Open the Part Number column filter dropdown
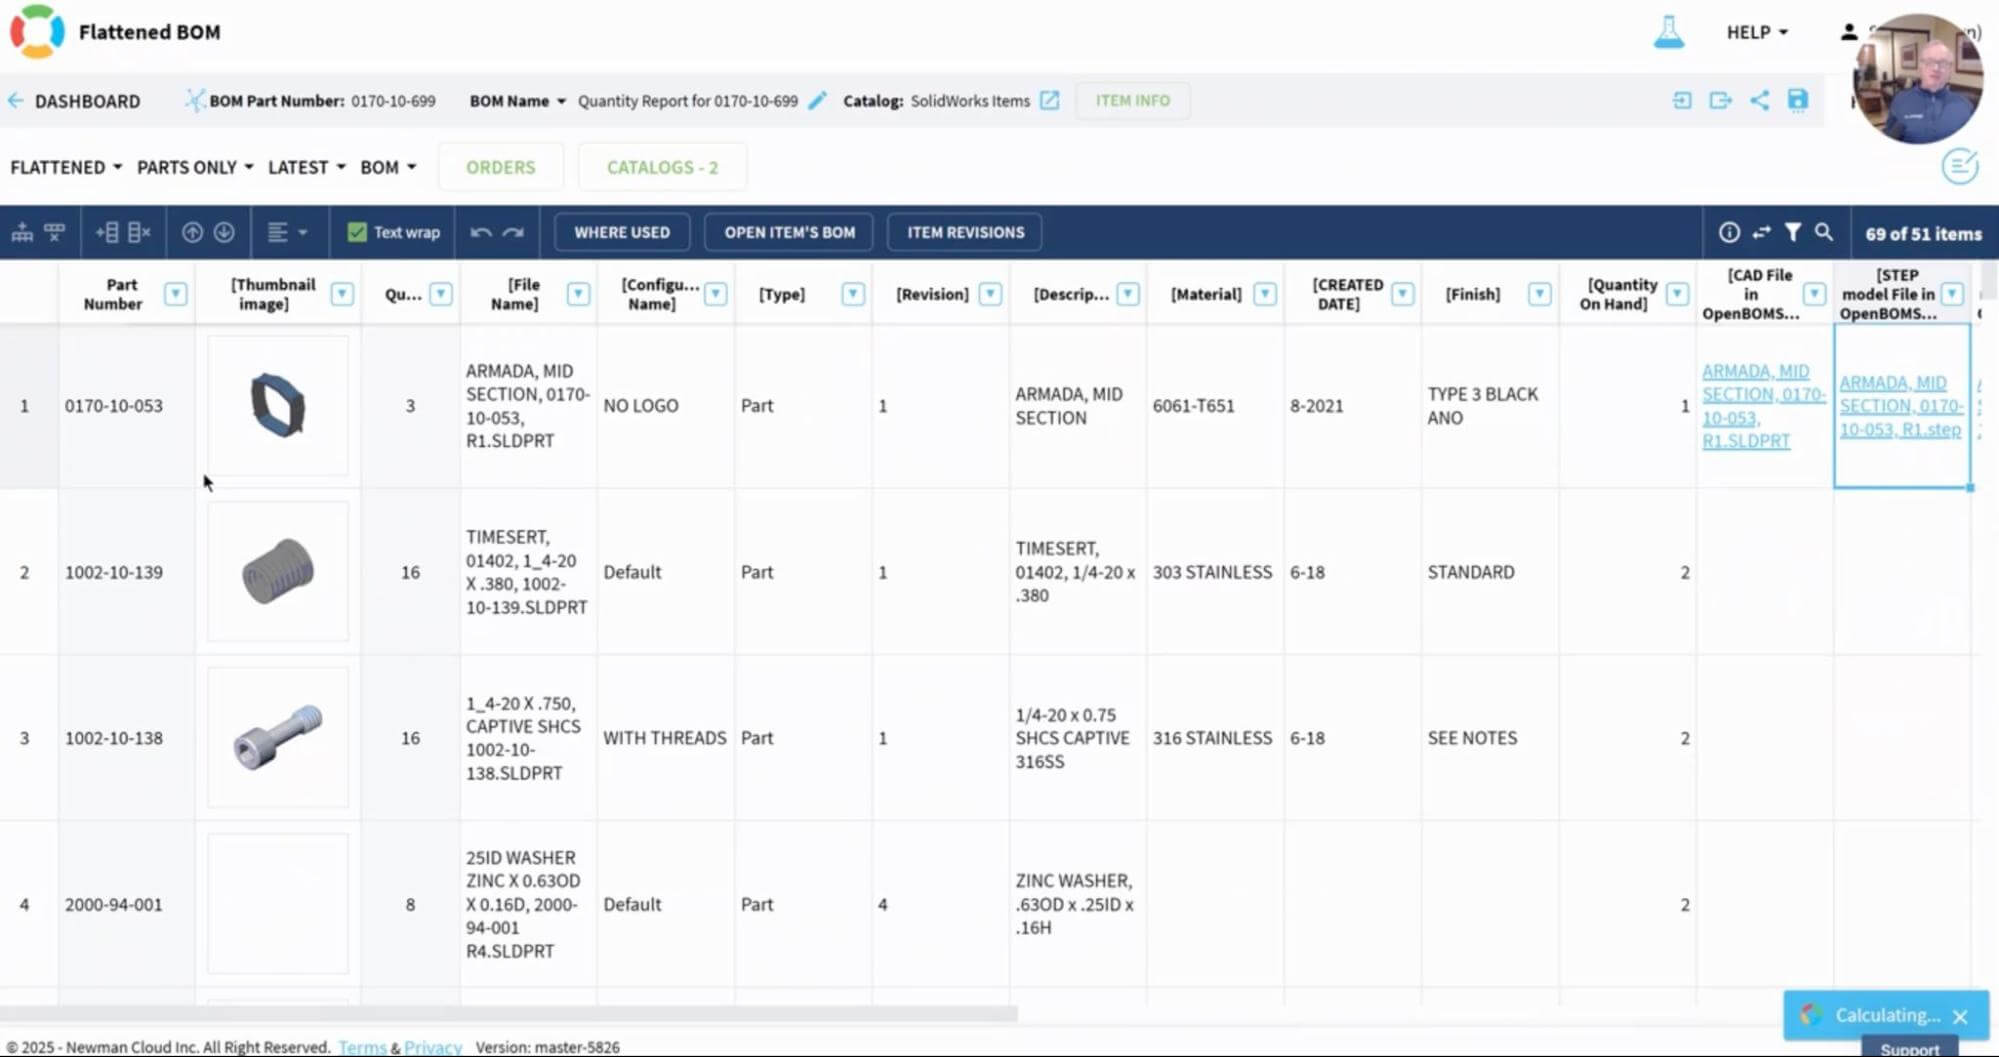This screenshot has width=1999, height=1057. click(x=176, y=294)
